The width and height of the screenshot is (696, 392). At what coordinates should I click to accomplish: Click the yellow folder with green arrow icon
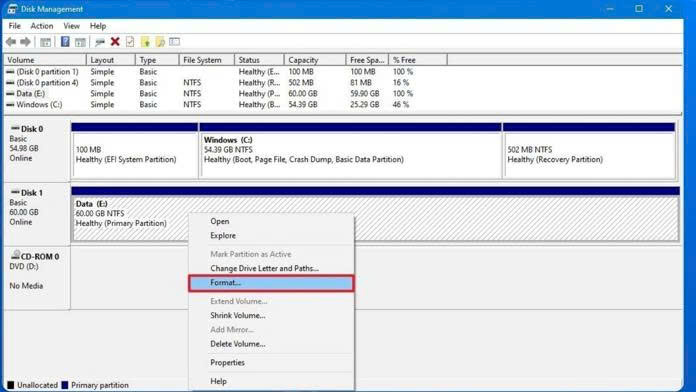pos(145,42)
